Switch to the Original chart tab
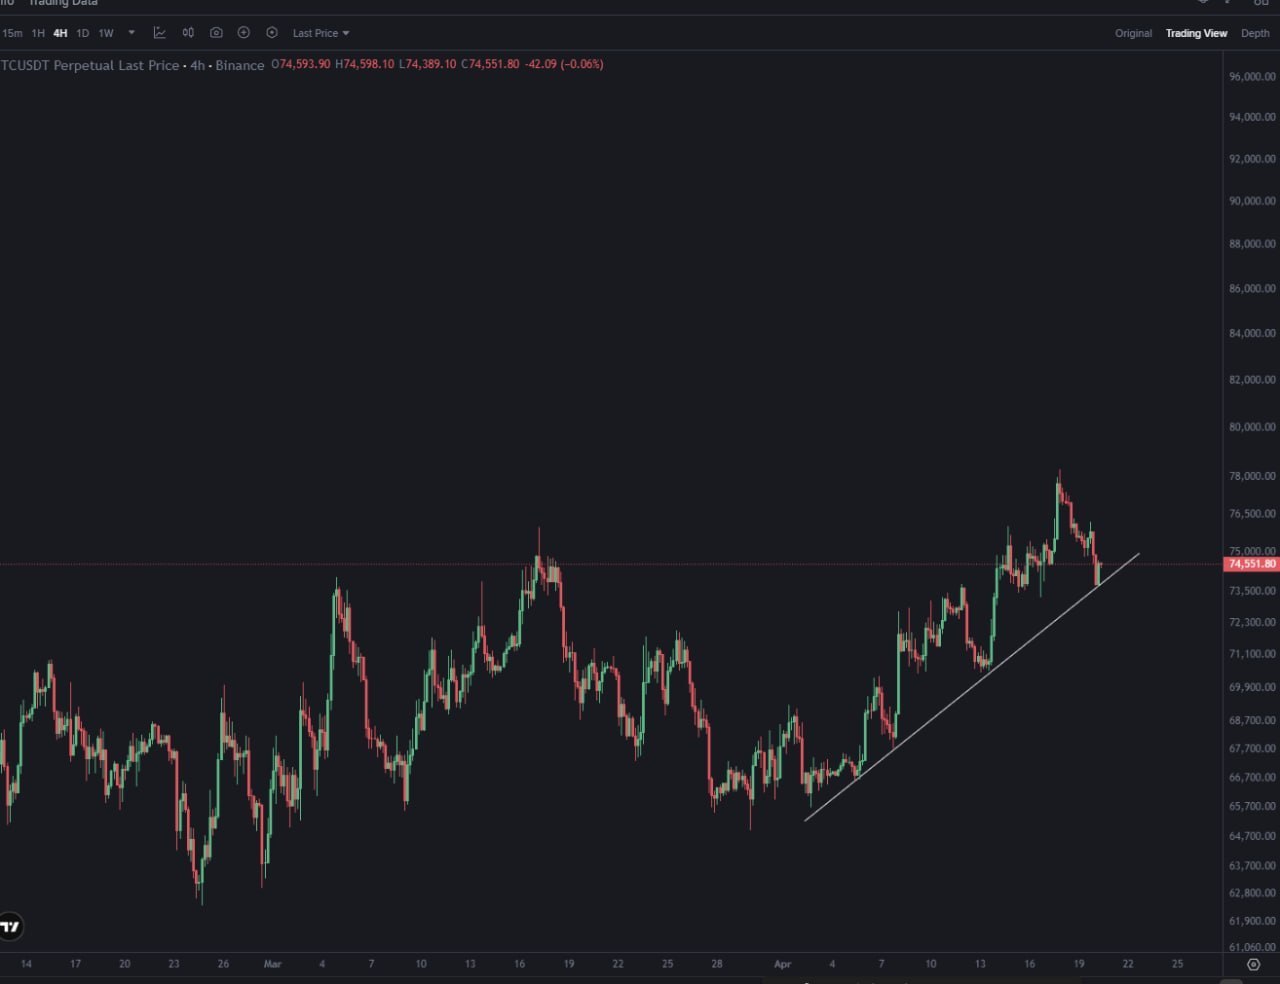The width and height of the screenshot is (1280, 984). click(x=1133, y=33)
